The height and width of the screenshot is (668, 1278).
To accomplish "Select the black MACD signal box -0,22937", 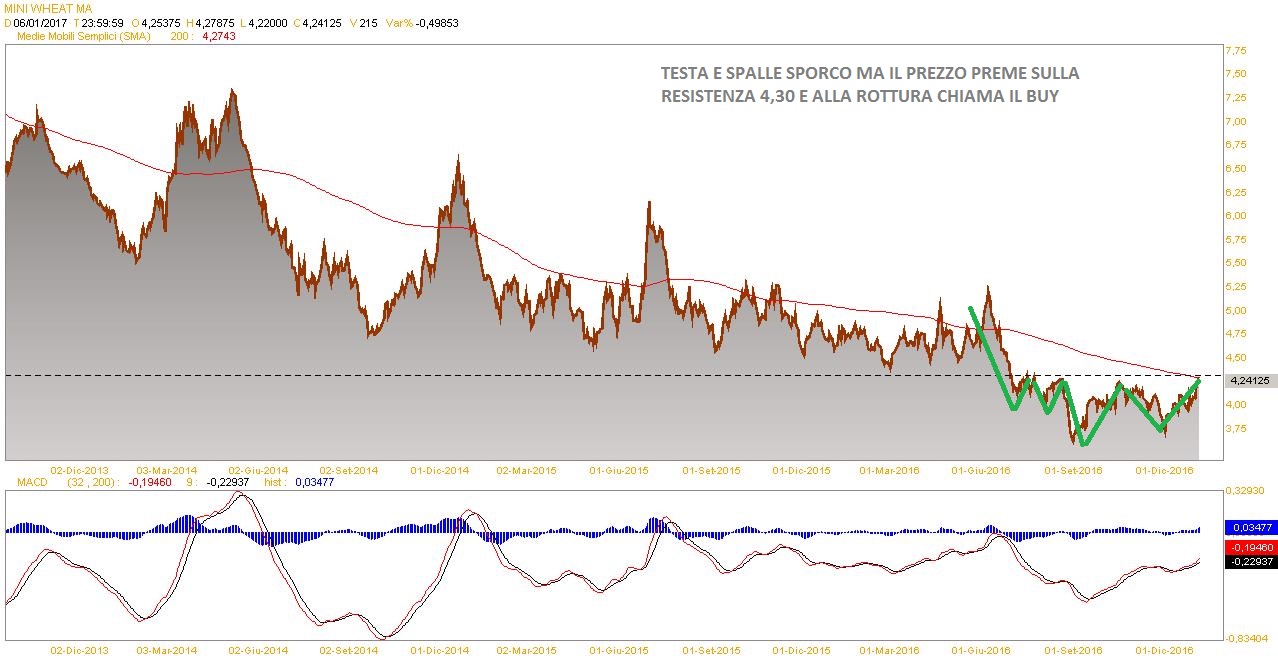I will point(1249,562).
